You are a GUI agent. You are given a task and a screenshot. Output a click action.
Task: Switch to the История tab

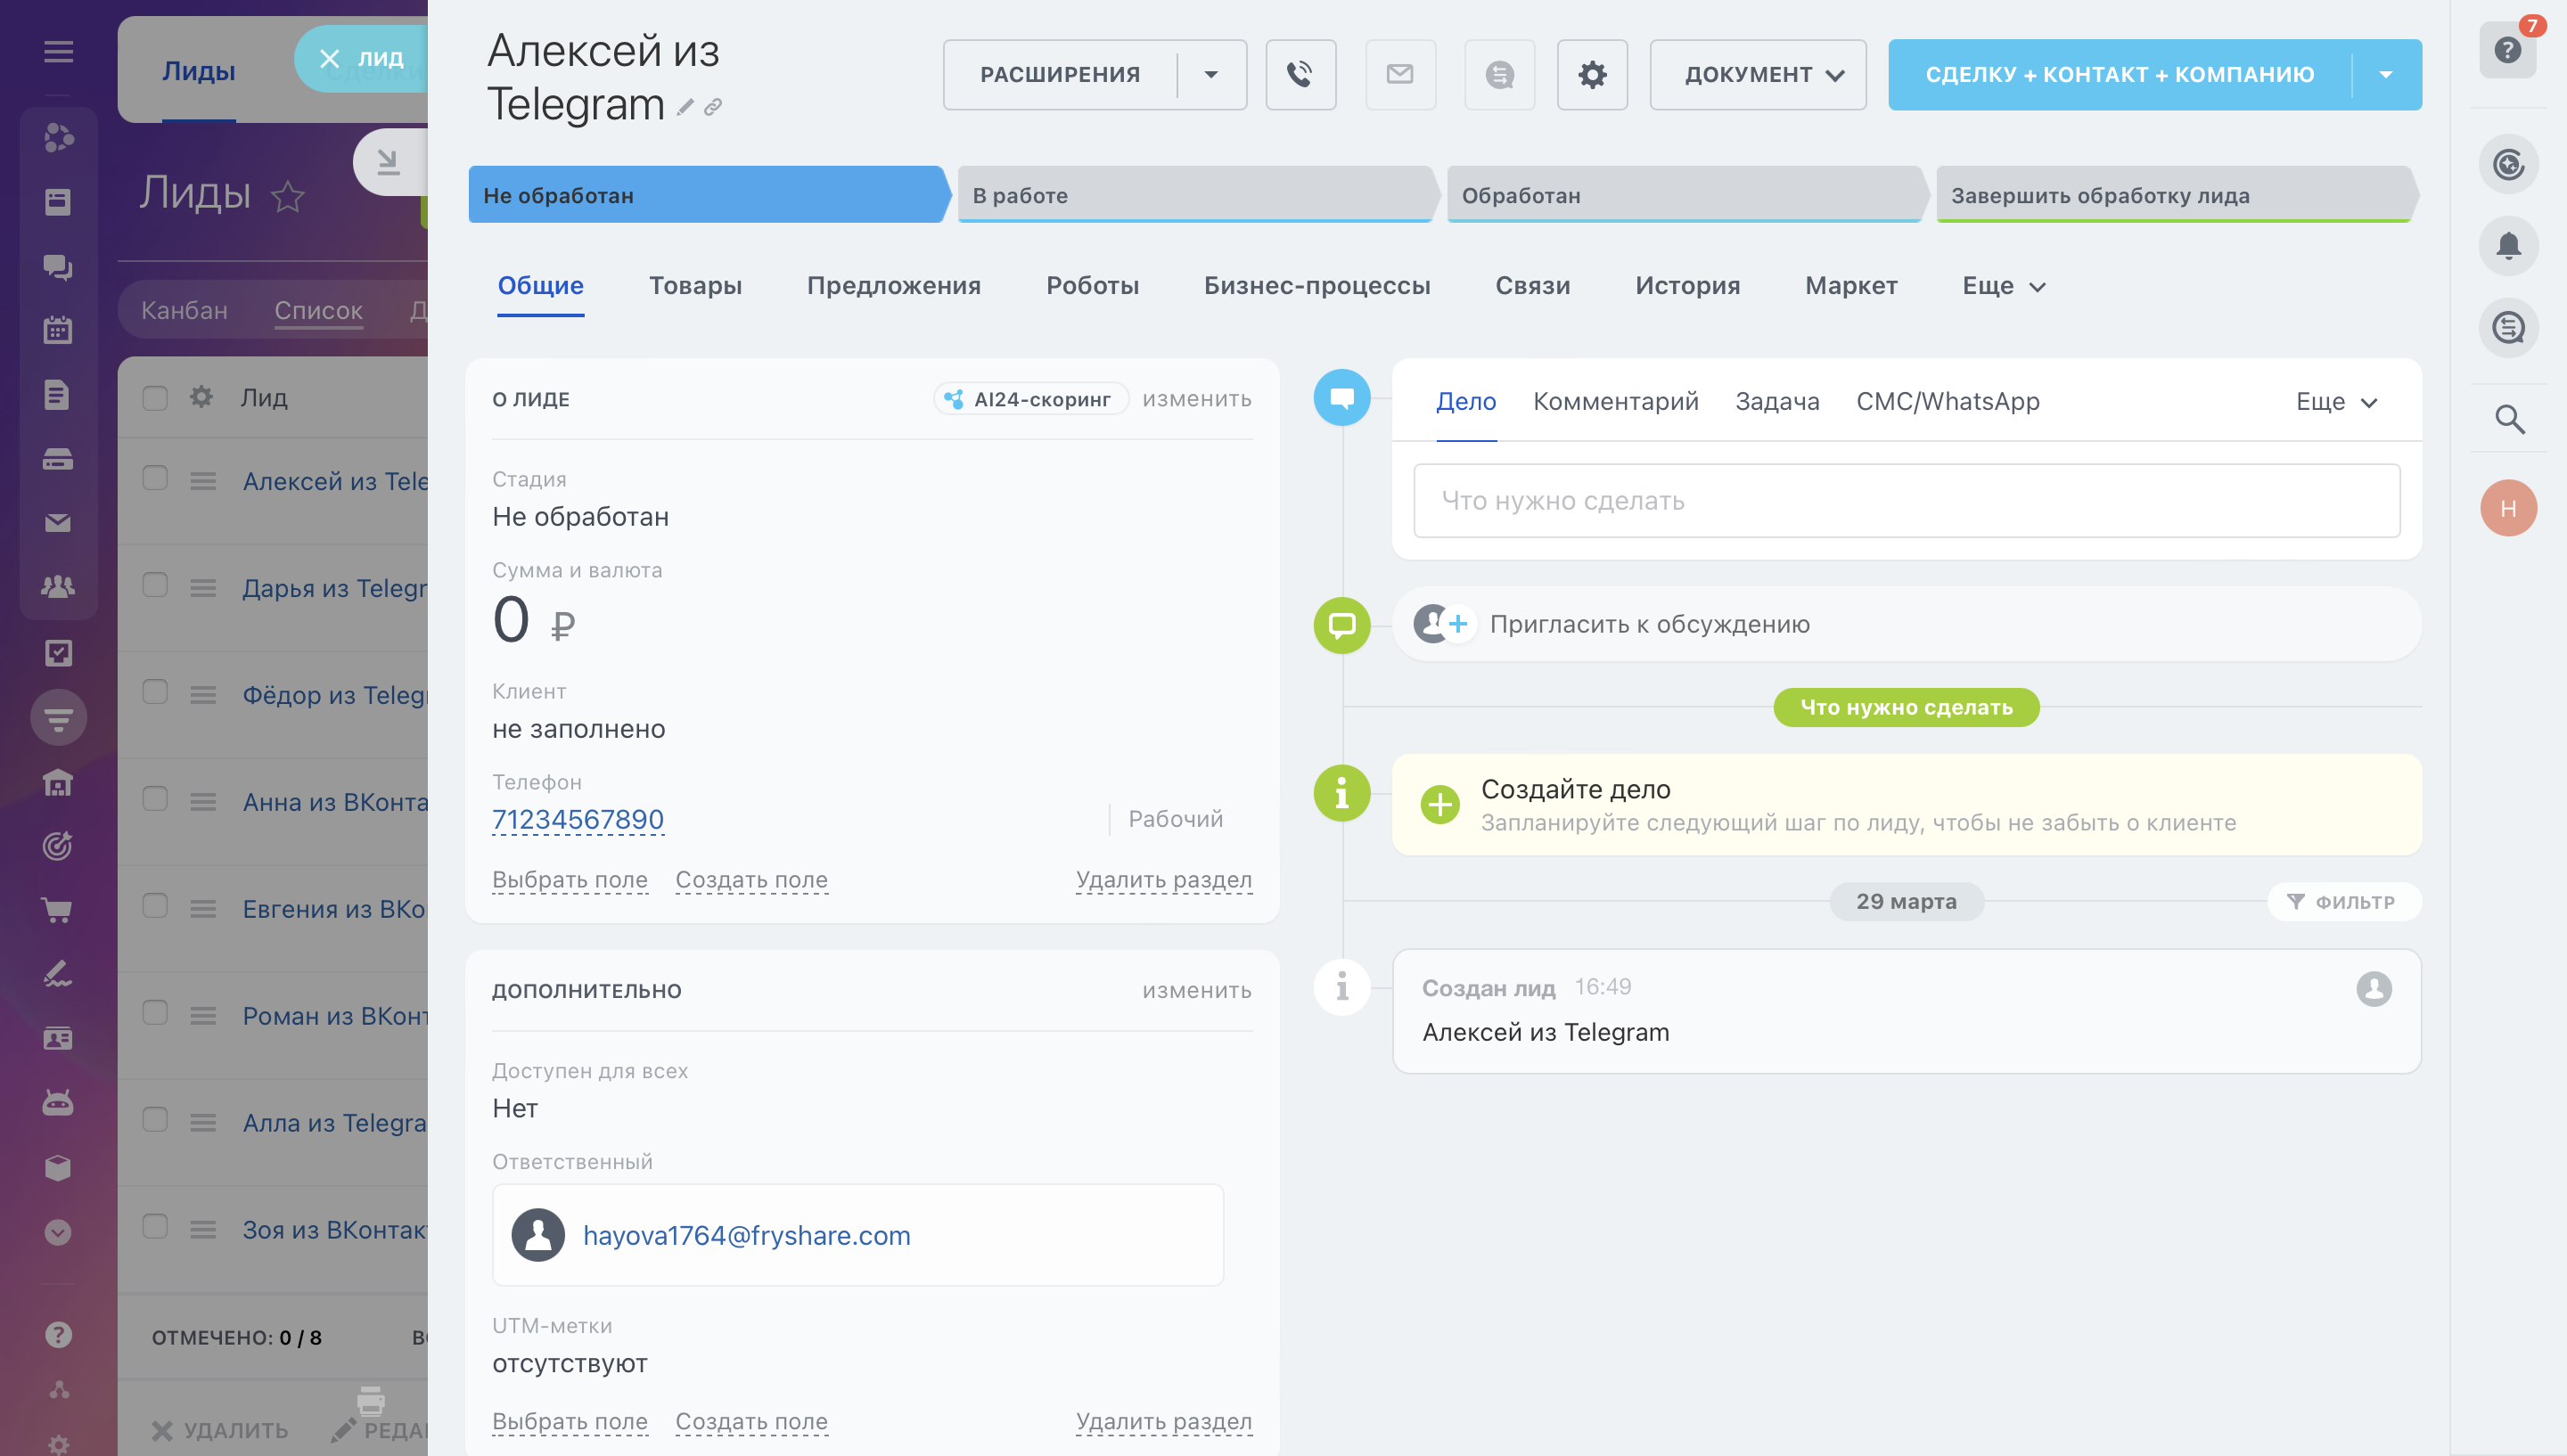(x=1687, y=286)
